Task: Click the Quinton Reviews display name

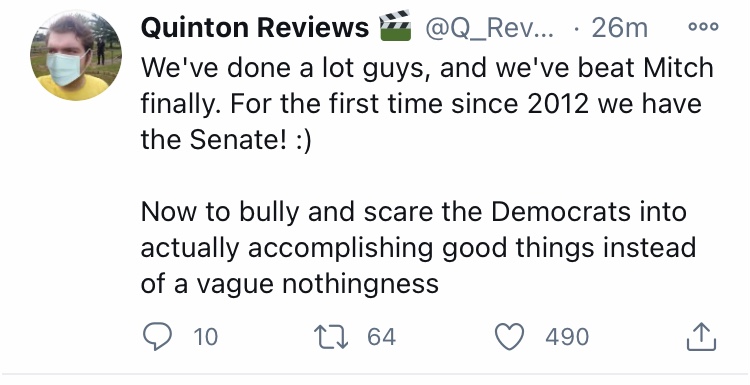Action: click(x=255, y=28)
